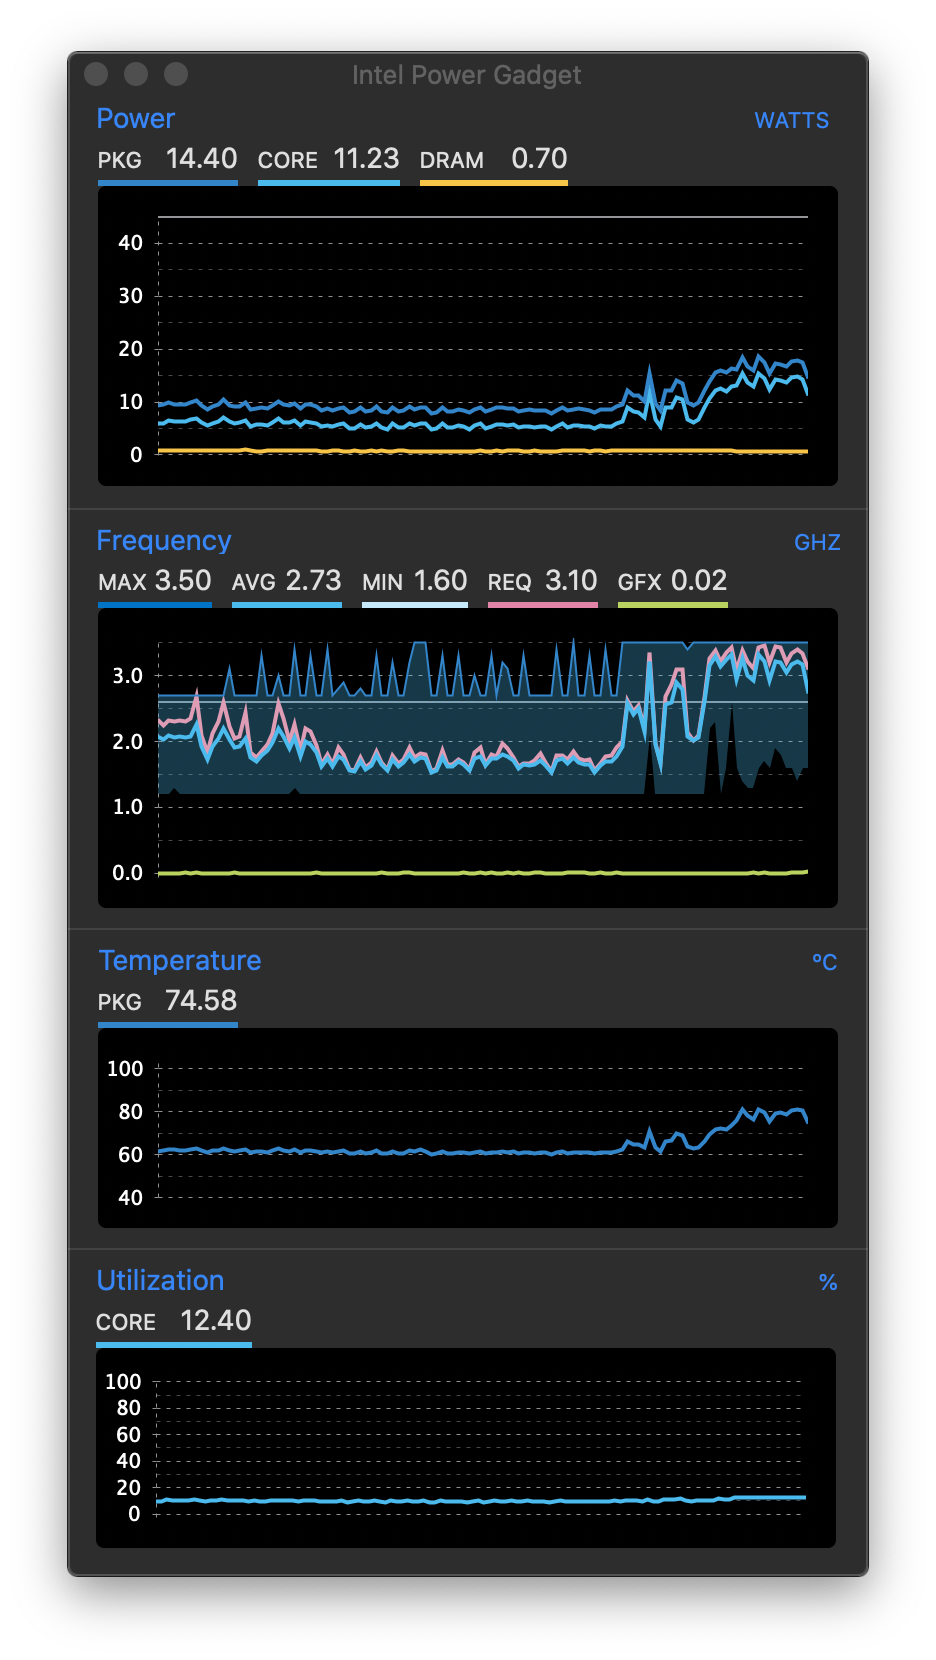Click the DRAM label in Power section

coord(452,160)
